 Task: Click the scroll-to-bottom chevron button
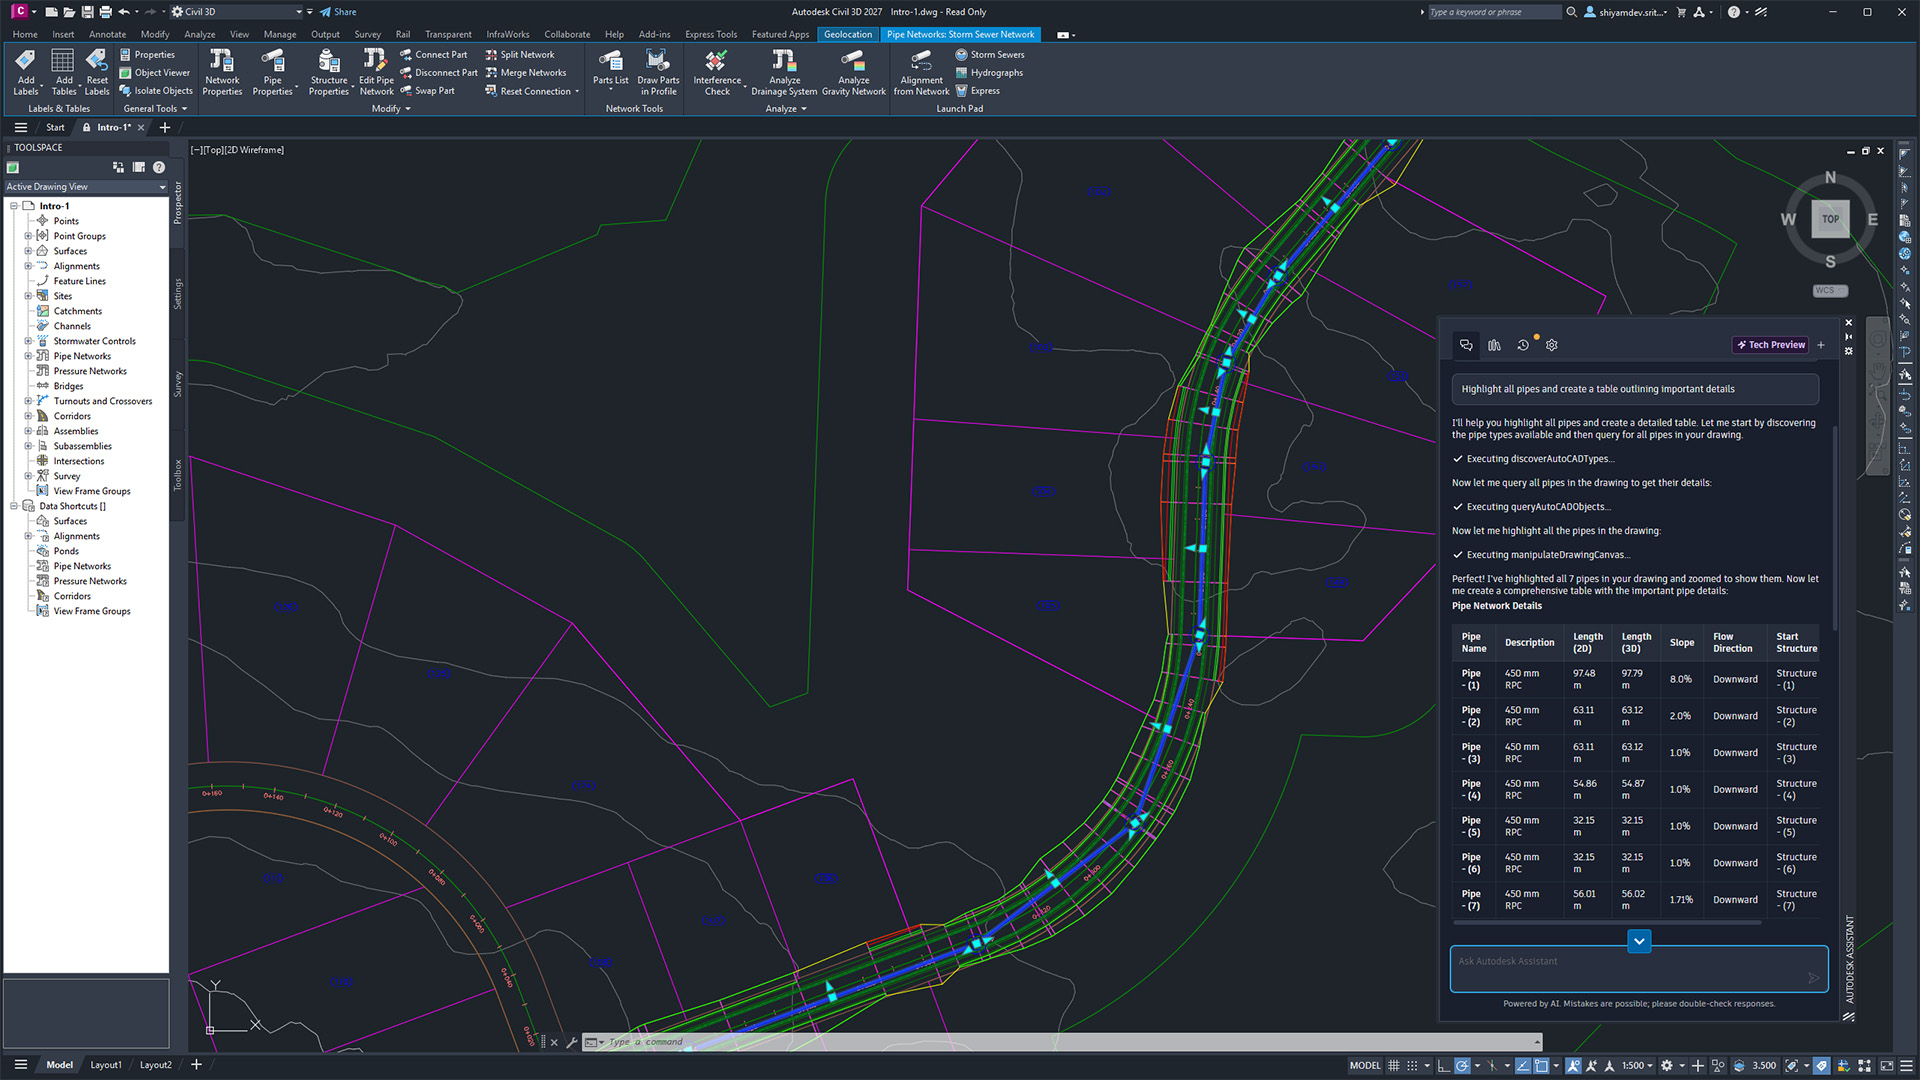point(1639,941)
